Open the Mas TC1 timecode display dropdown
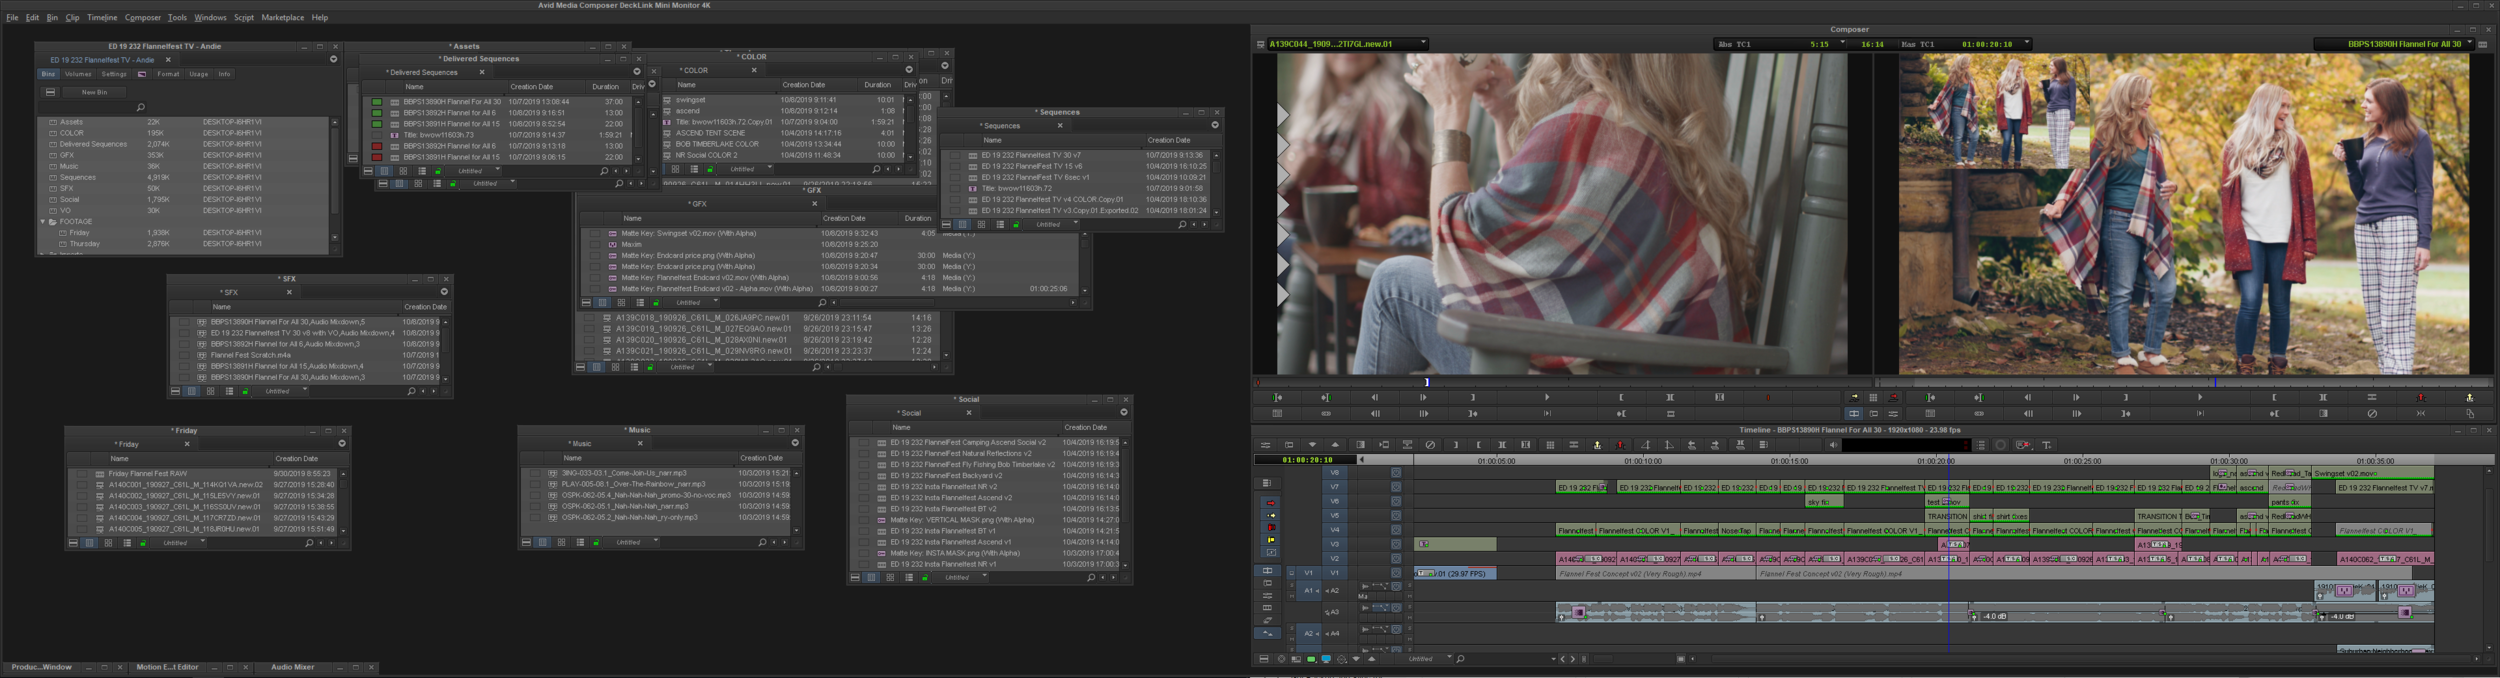This screenshot has width=2500, height=678. coord(2025,44)
